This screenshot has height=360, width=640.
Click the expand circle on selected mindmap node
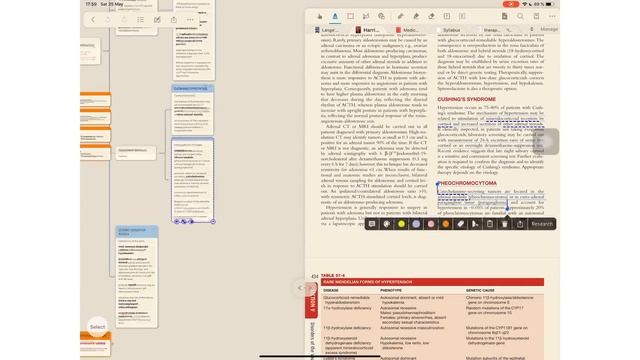click(x=213, y=222)
